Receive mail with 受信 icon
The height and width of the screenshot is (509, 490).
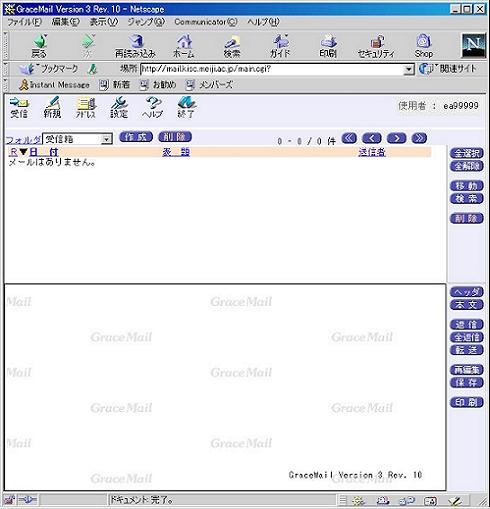[x=19, y=107]
